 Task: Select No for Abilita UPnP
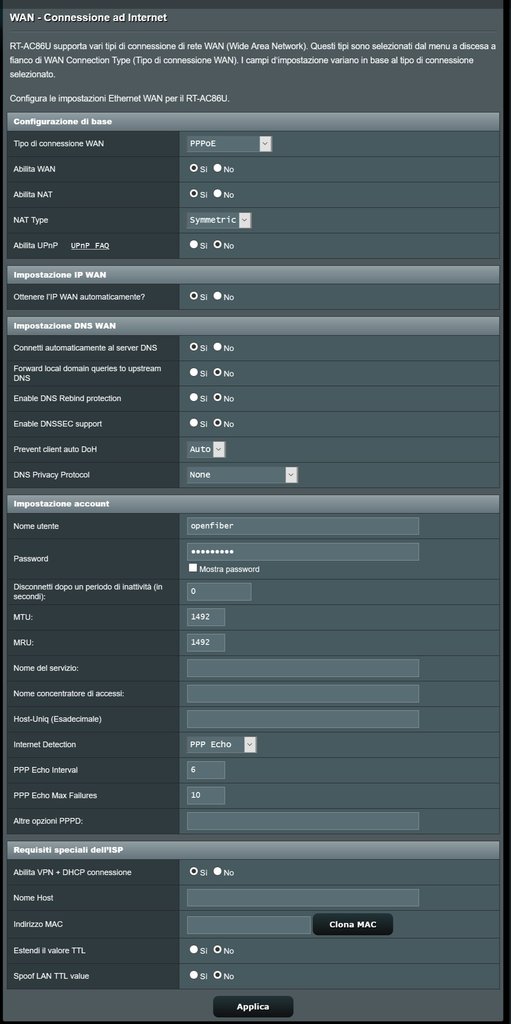(218, 245)
